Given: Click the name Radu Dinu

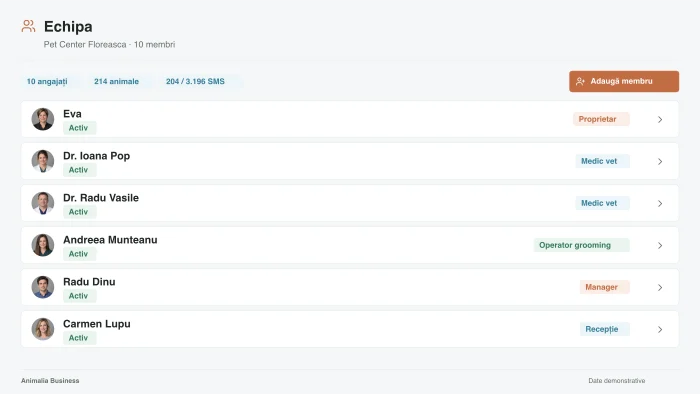Looking at the screenshot, I should click(89, 282).
